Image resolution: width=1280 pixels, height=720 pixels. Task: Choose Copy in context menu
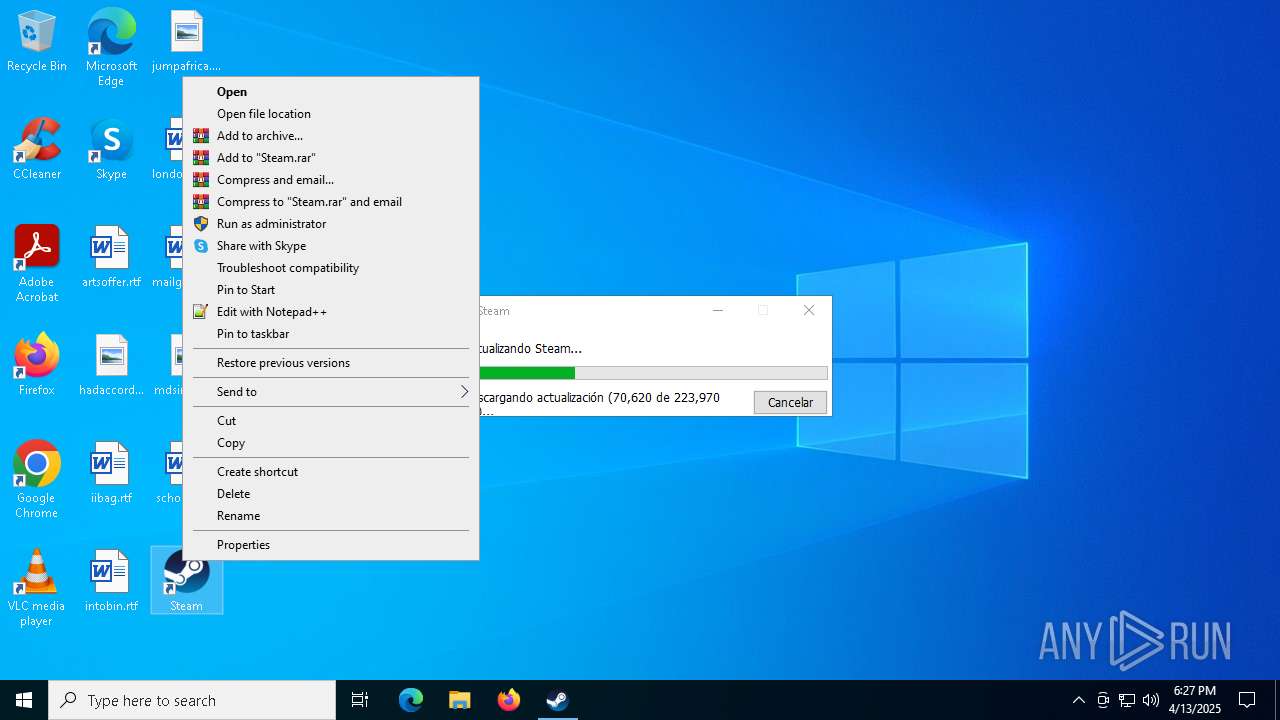[331, 443]
